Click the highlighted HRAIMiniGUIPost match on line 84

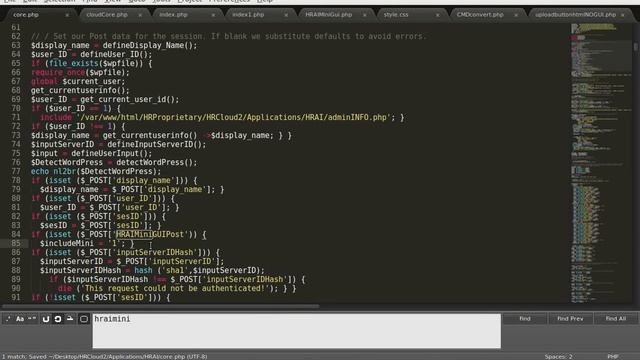[150, 235]
